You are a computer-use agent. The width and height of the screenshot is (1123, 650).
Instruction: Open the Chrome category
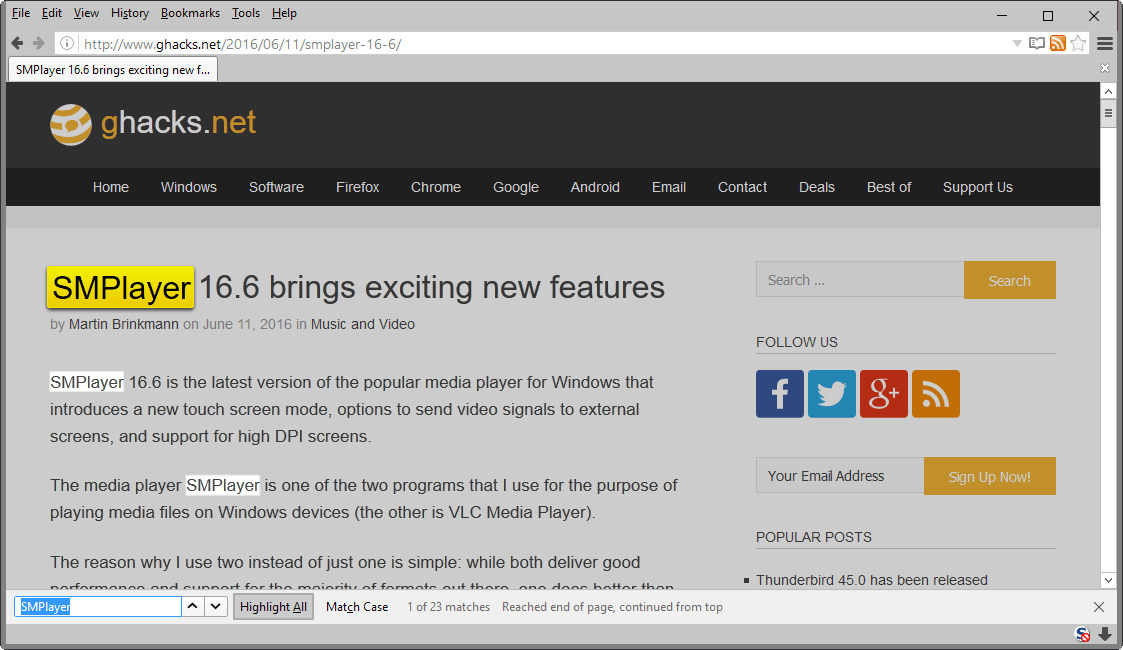(x=436, y=187)
